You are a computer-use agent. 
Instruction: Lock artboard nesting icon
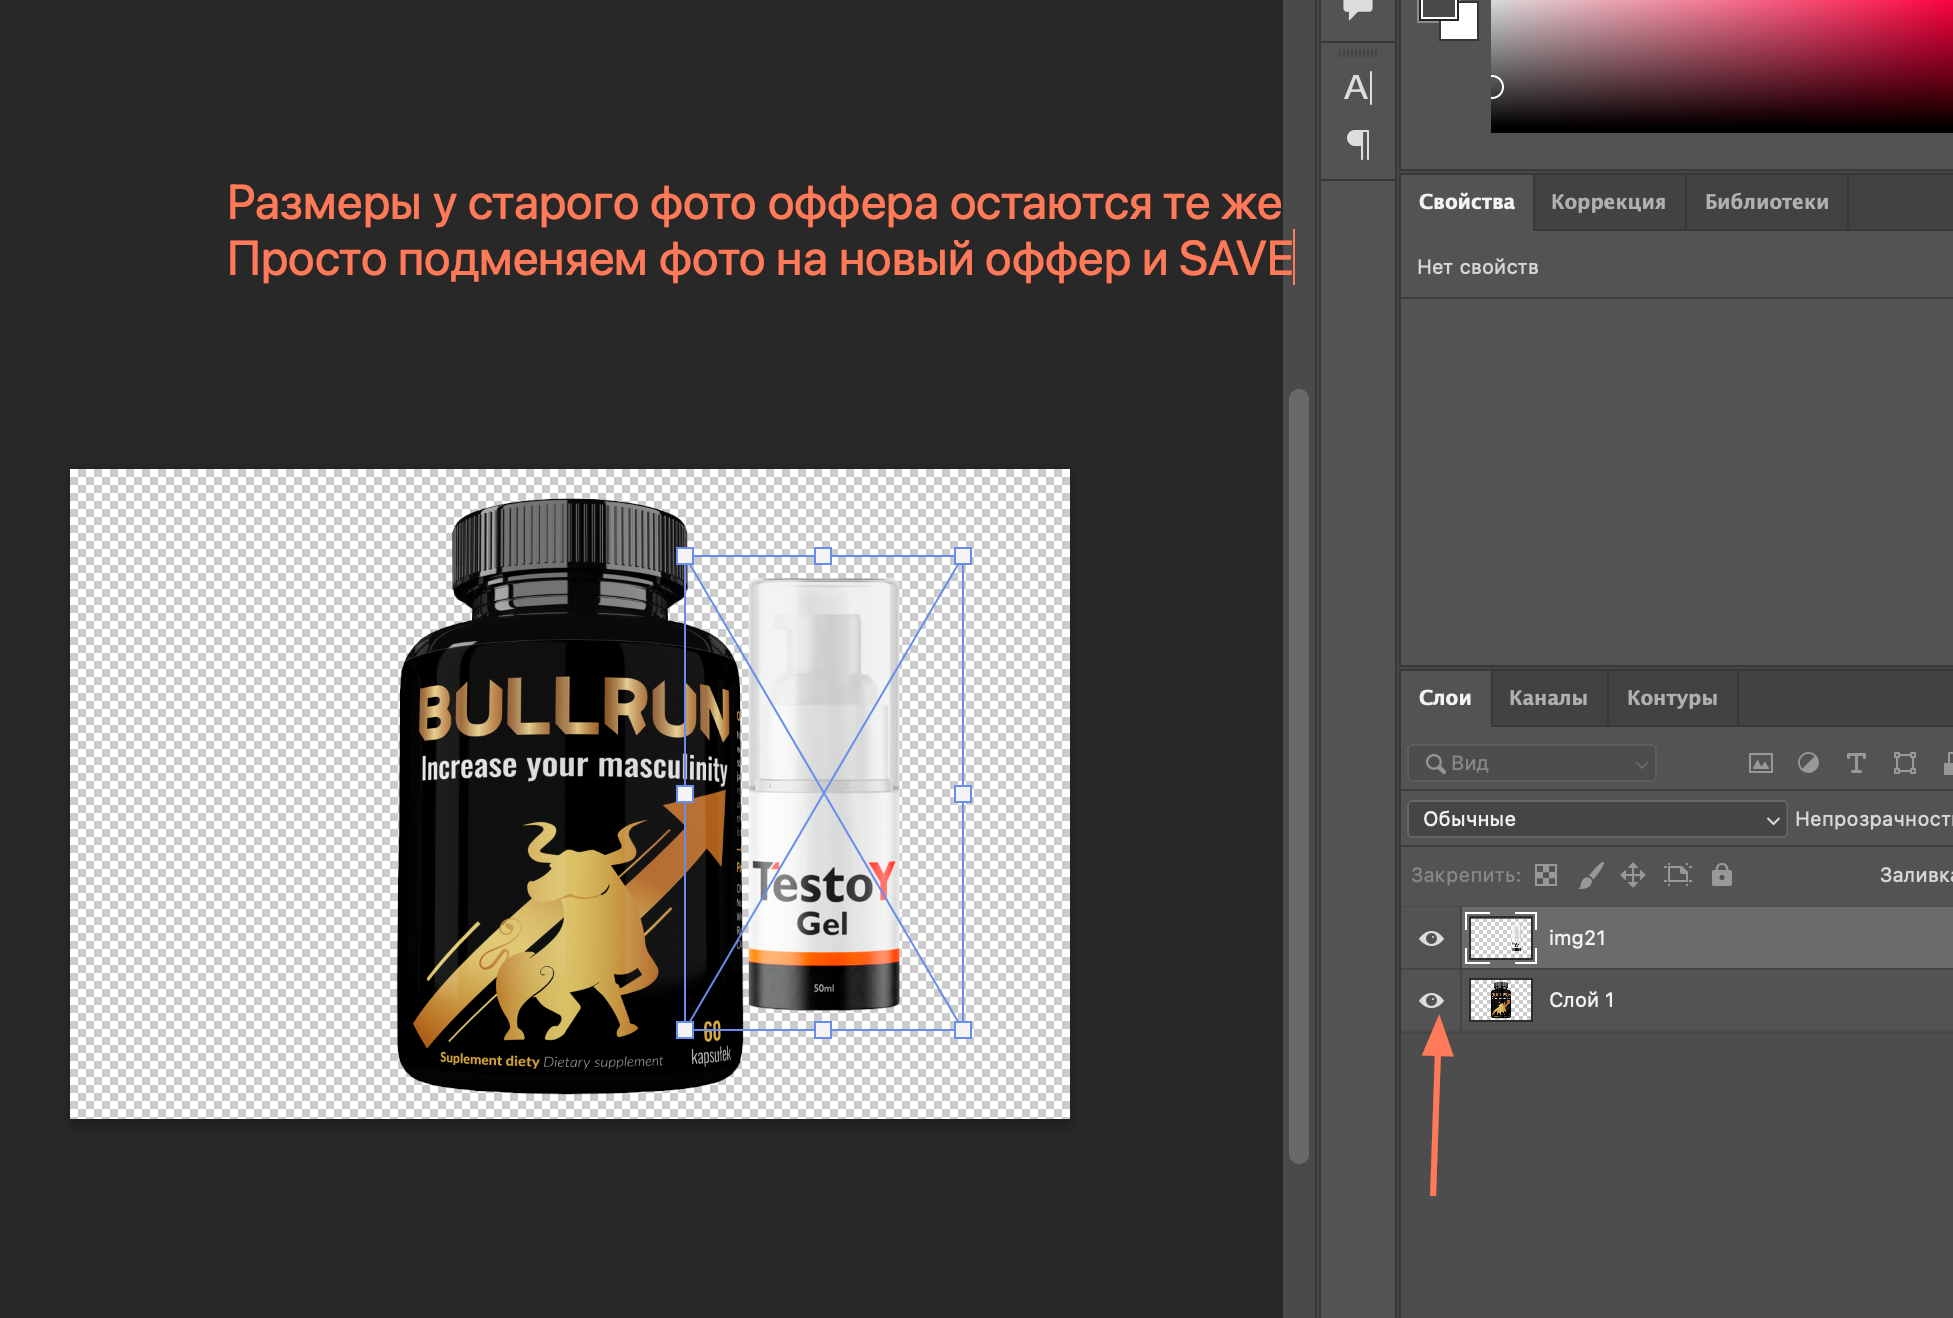coord(1677,875)
